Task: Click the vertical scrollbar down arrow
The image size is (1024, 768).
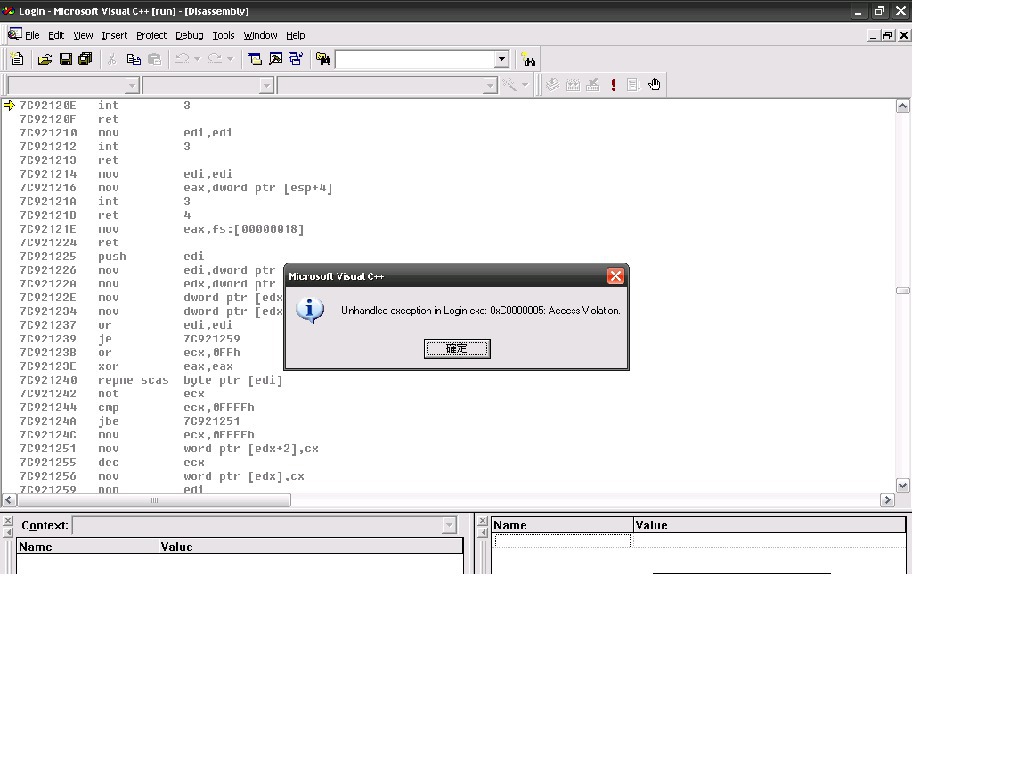Action: click(903, 485)
